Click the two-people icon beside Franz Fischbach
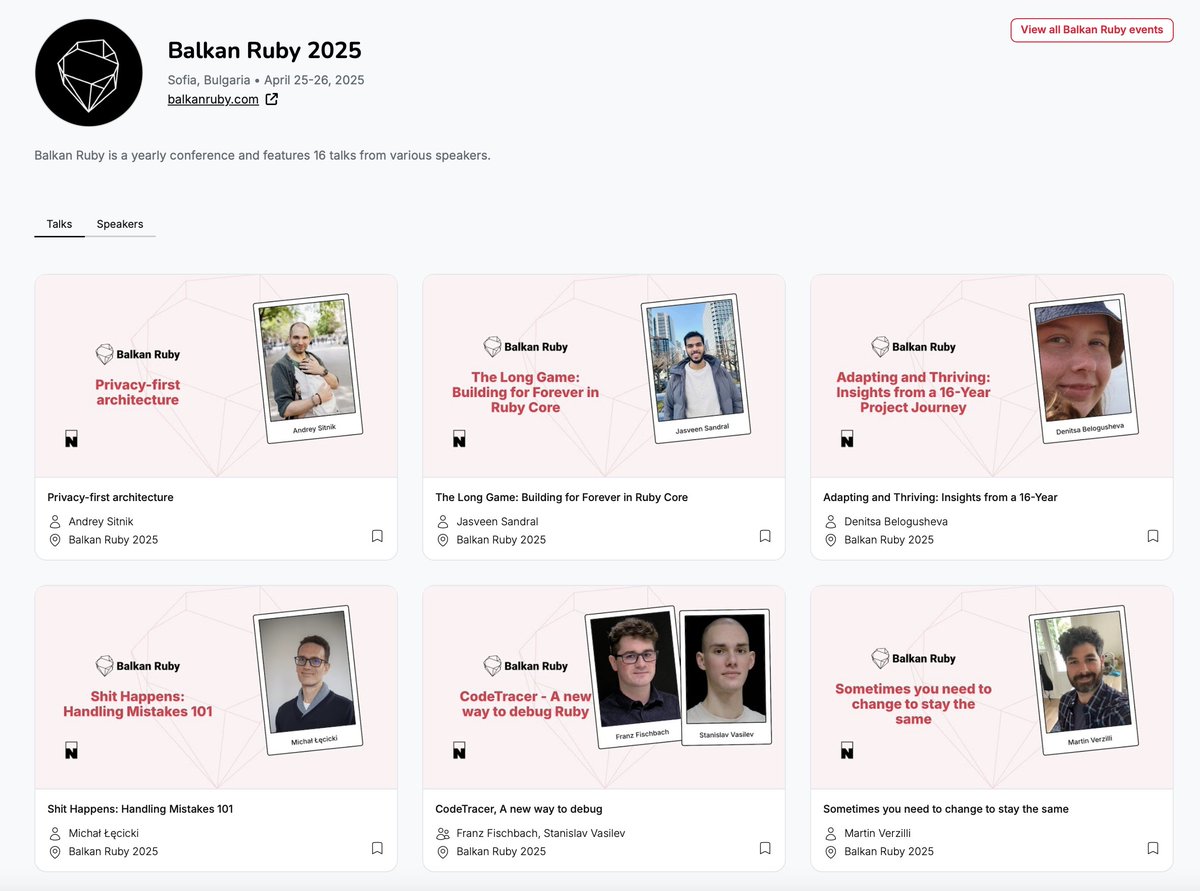 tap(443, 834)
